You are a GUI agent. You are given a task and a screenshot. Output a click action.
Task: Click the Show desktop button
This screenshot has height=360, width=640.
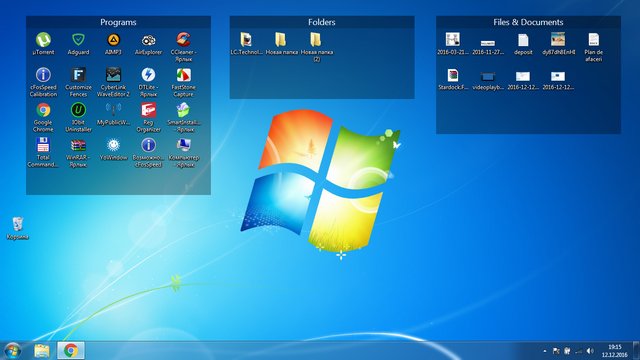[x=636, y=351]
